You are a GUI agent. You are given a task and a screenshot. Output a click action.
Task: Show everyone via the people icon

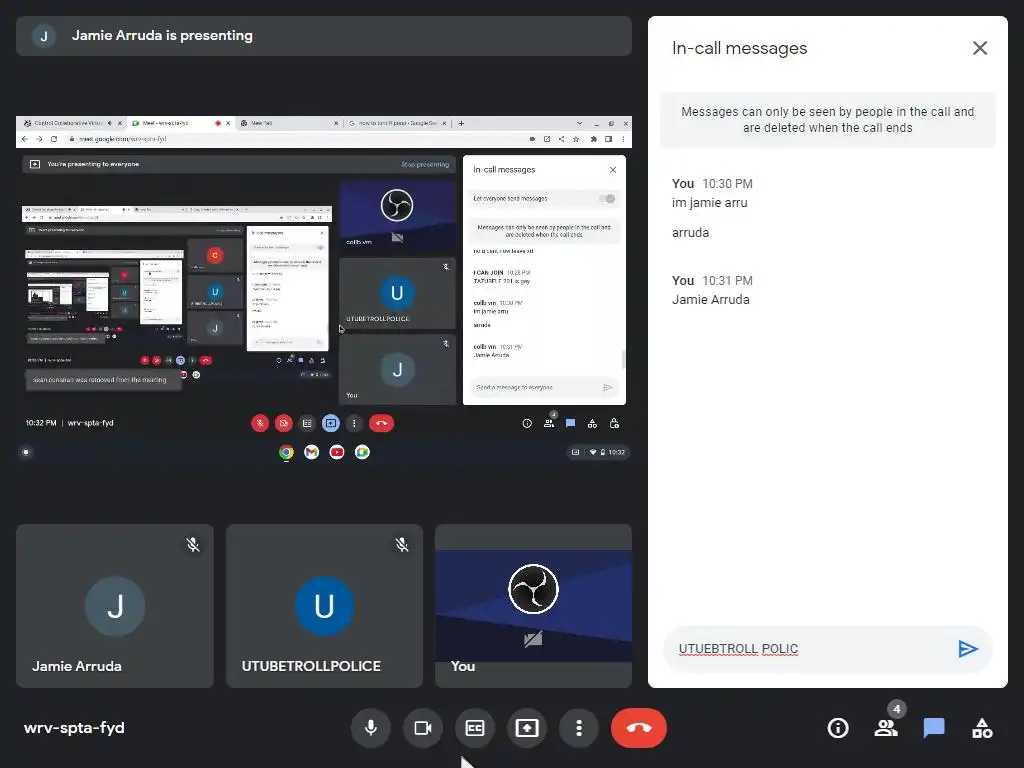click(886, 728)
